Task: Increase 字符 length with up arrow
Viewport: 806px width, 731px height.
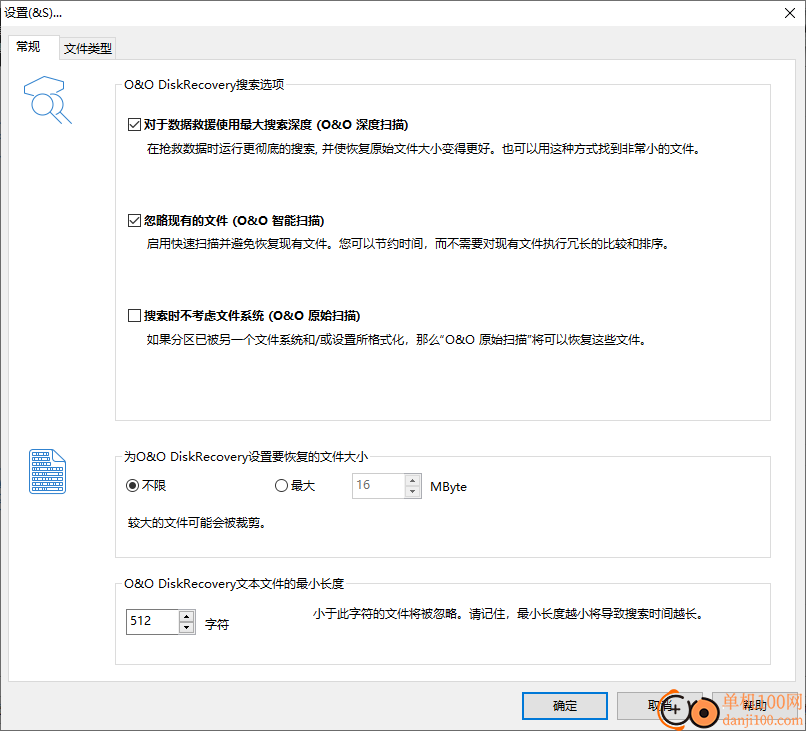Action: point(187,616)
